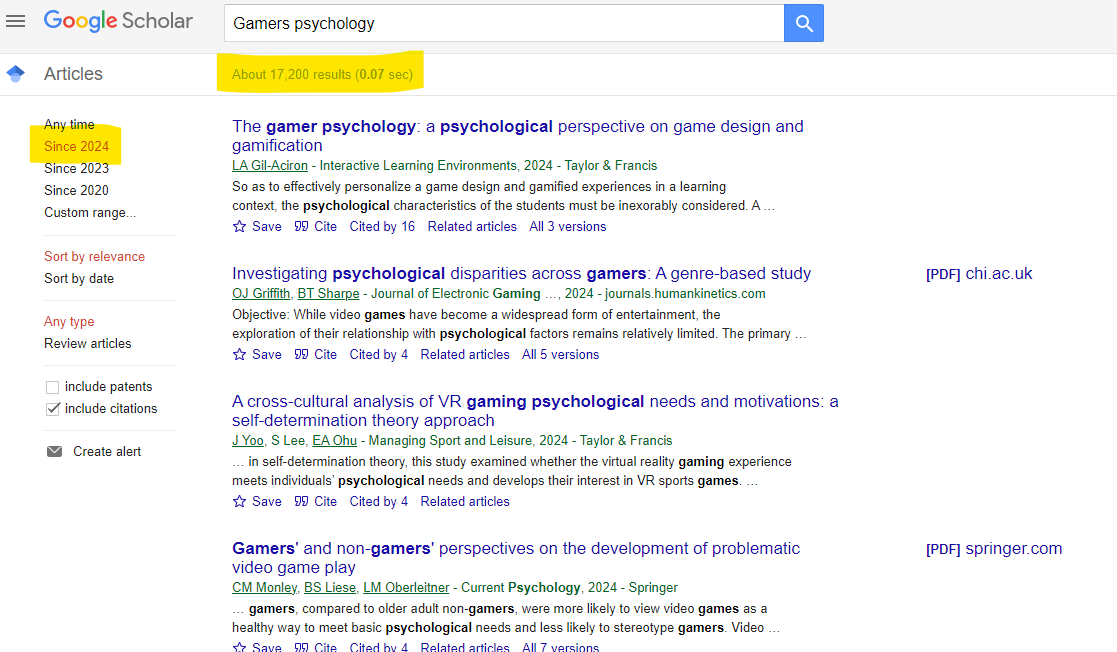Select the Any time filter
The height and width of the screenshot is (652, 1117).
point(69,125)
